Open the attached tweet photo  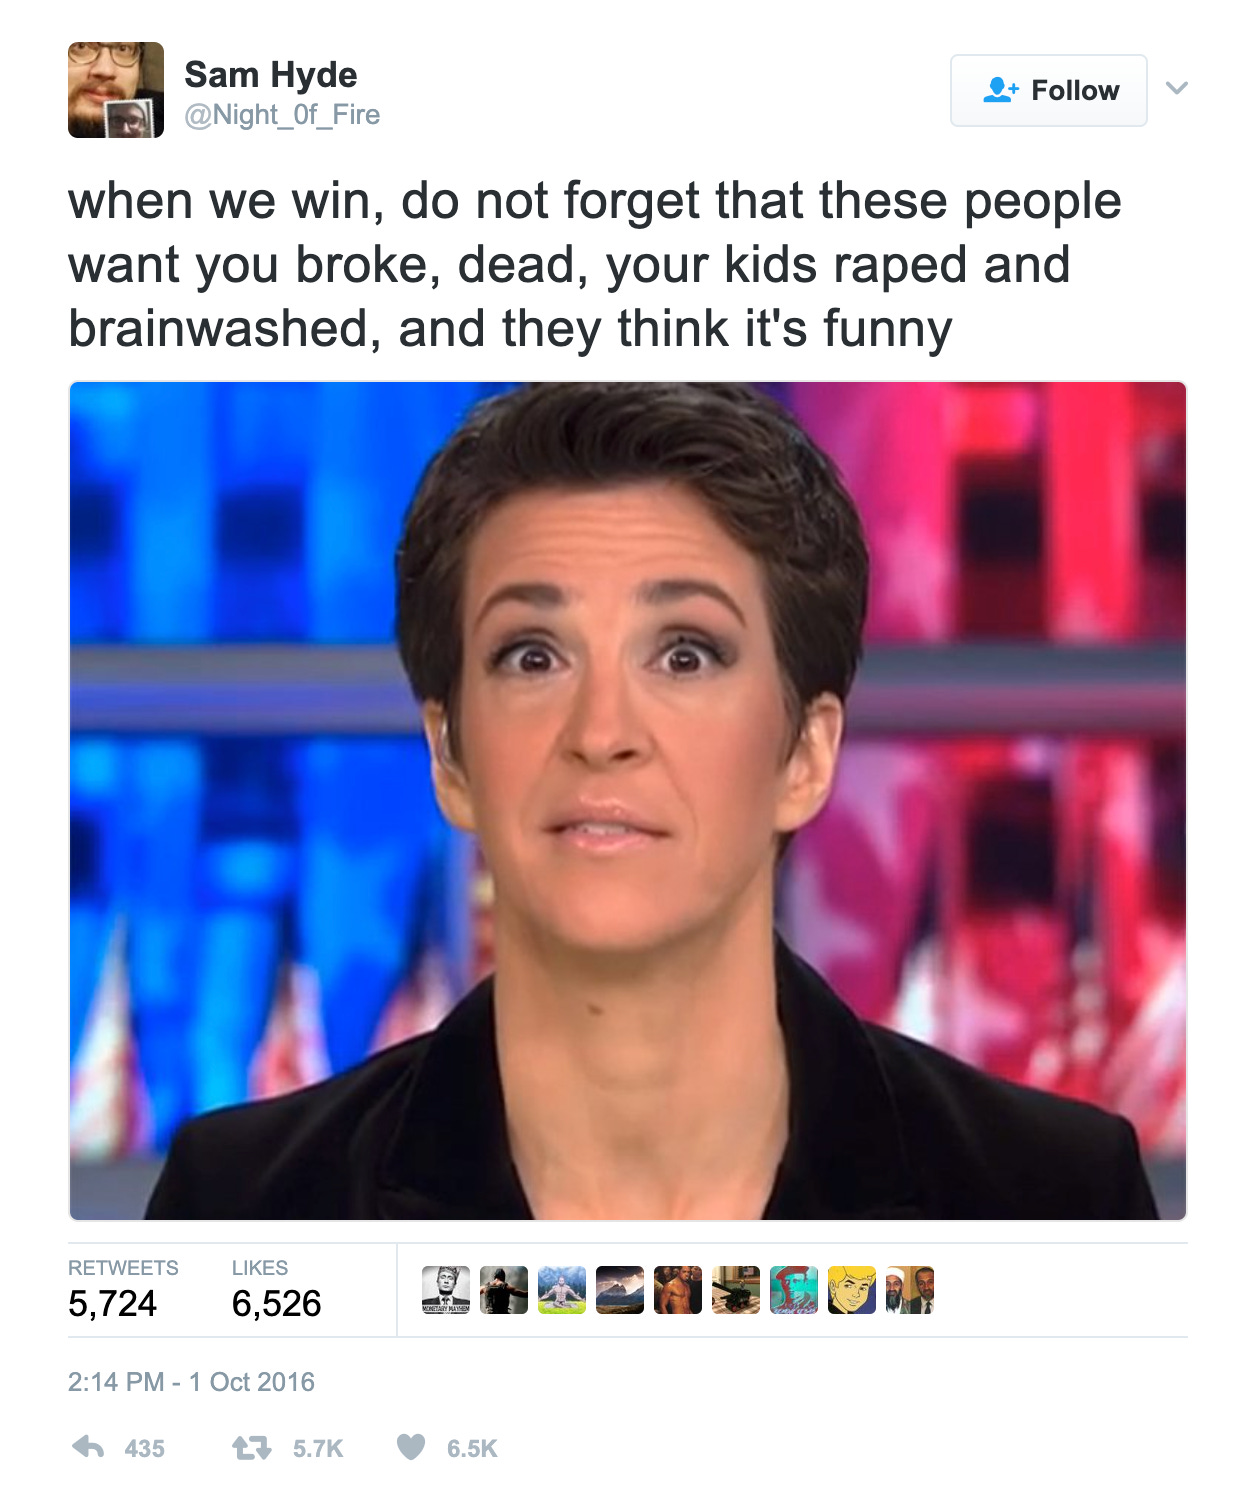tap(628, 801)
